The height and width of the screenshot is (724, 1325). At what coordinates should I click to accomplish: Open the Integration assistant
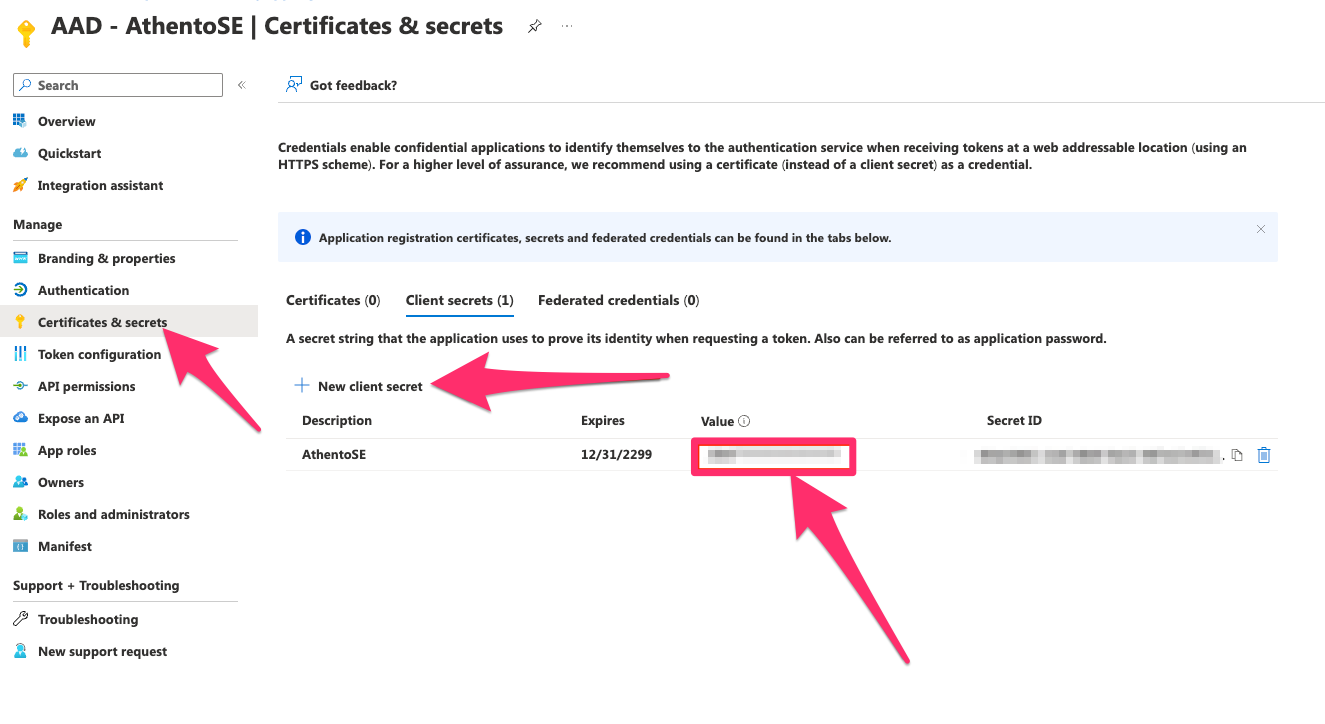(x=101, y=185)
